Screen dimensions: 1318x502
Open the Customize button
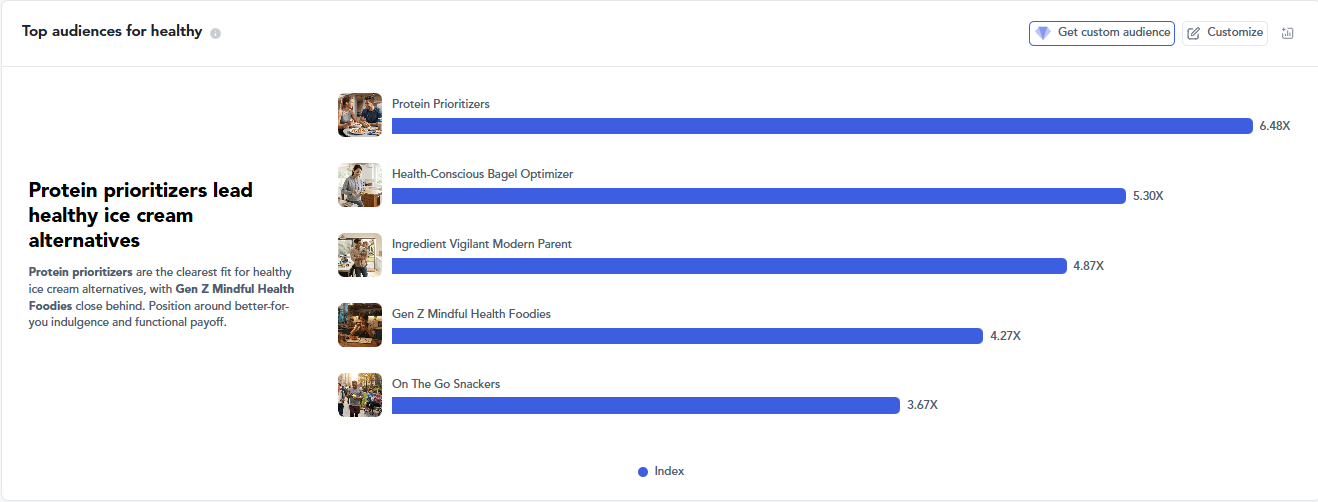1225,33
